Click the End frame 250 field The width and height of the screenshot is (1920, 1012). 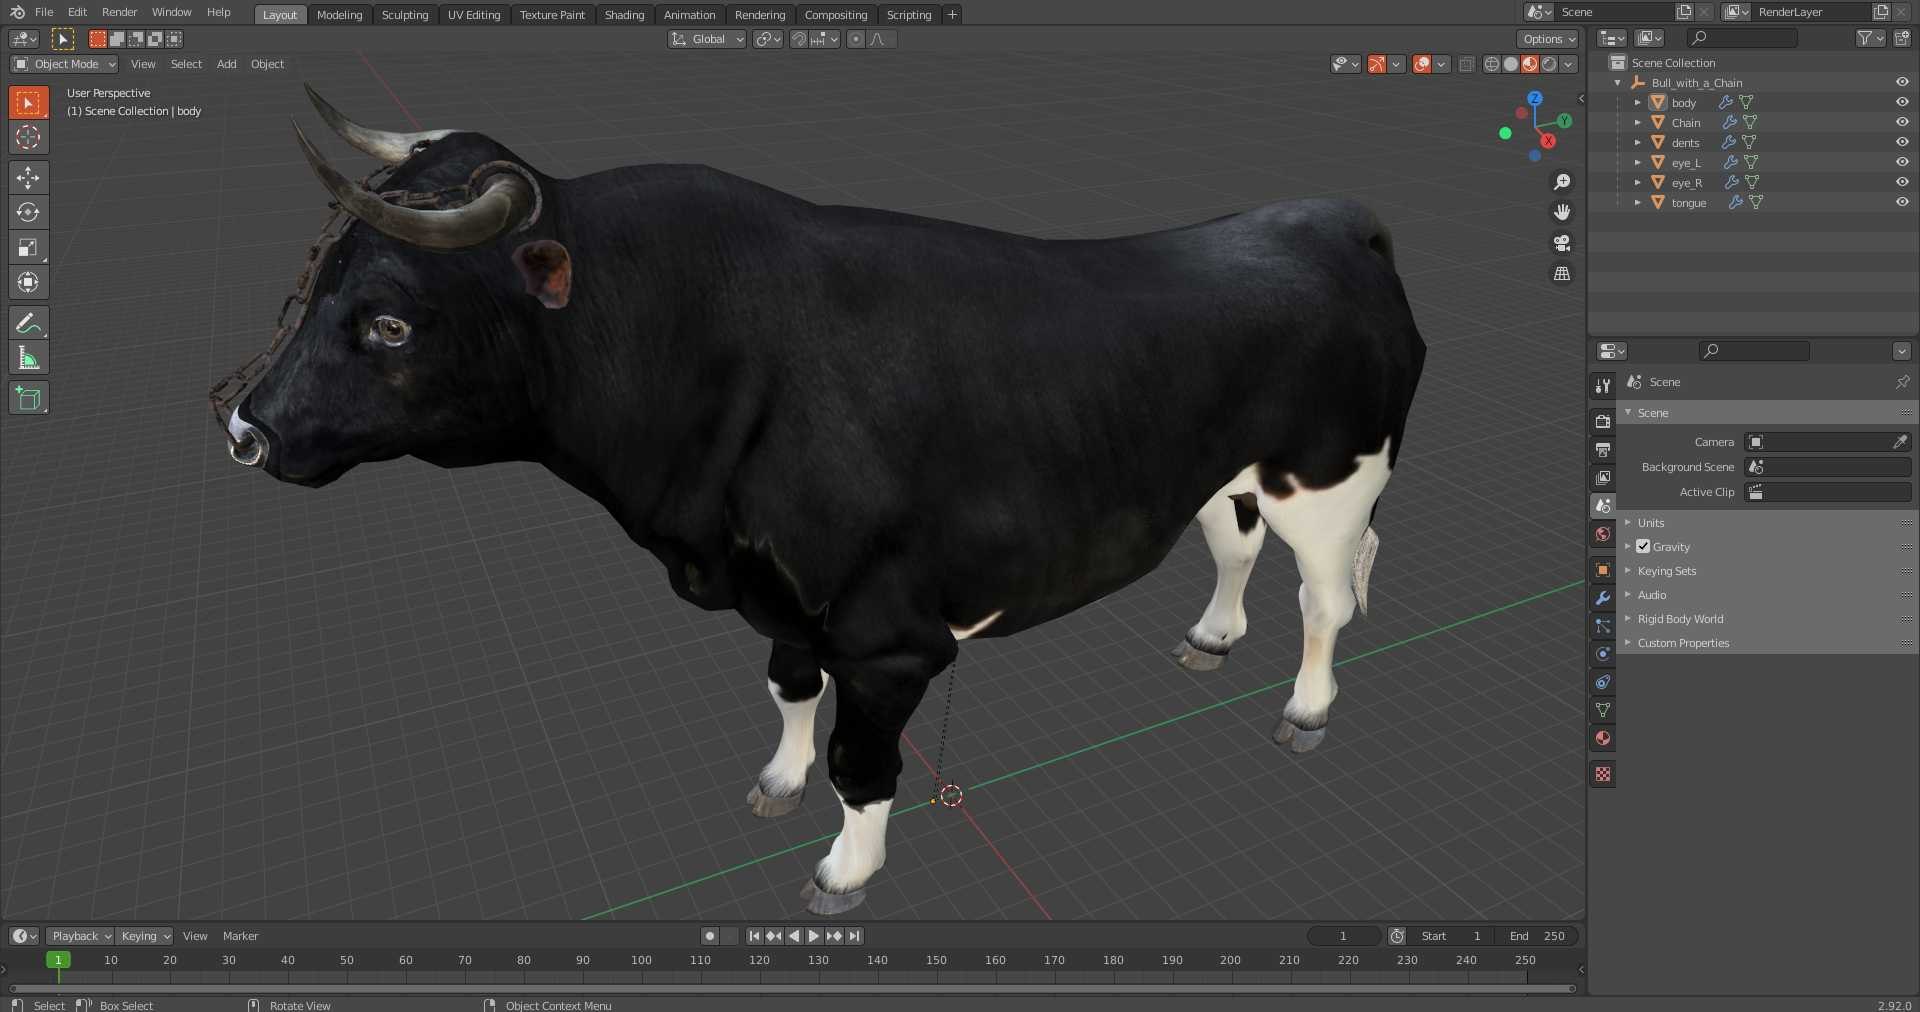coord(1538,936)
